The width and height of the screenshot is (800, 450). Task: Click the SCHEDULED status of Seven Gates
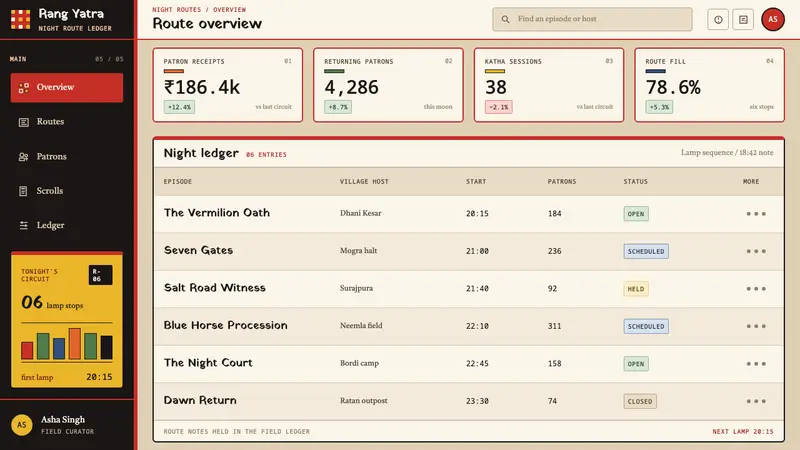point(646,251)
